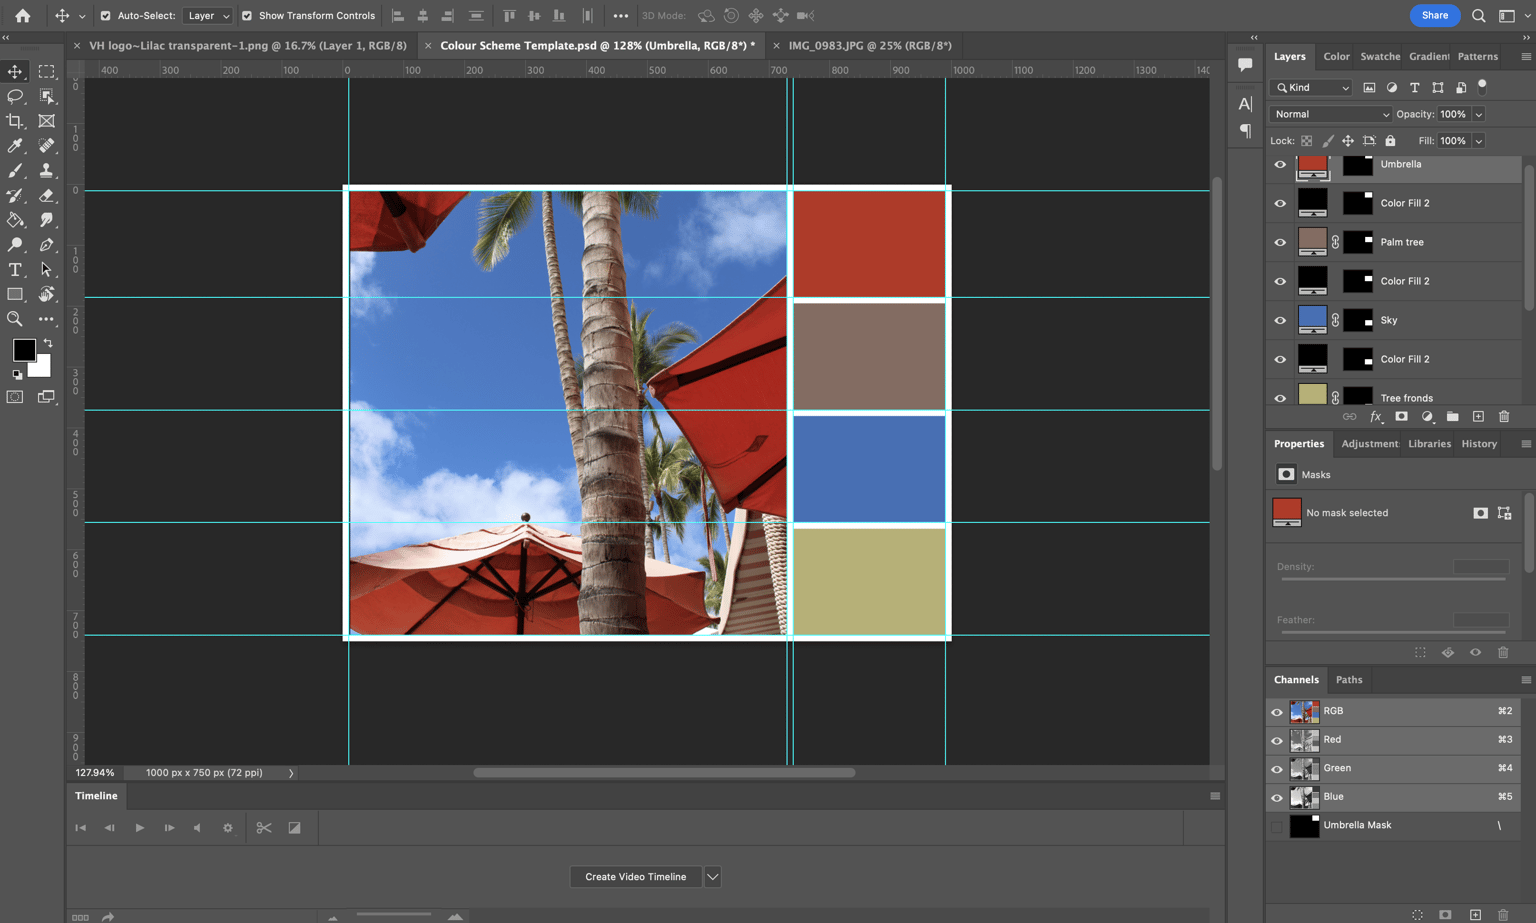Open the Swatches panel tab

tap(1380, 56)
